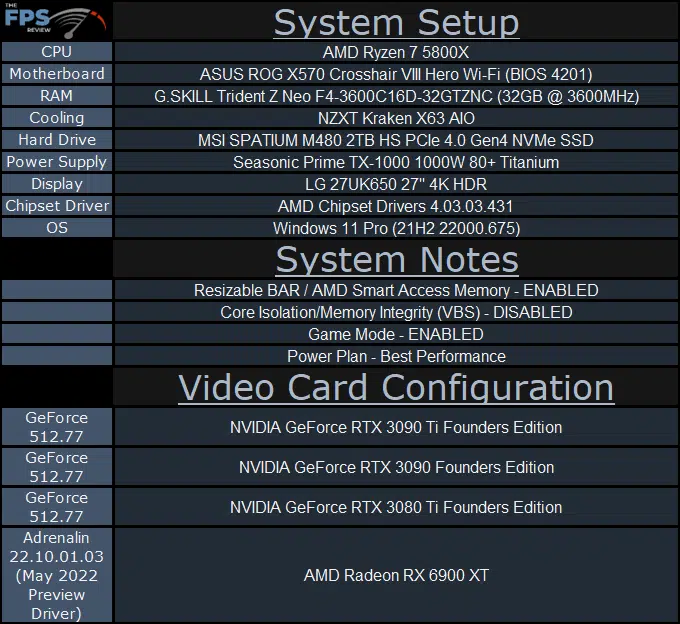Click the System Setup heading
This screenshot has width=680, height=624.
click(396, 22)
